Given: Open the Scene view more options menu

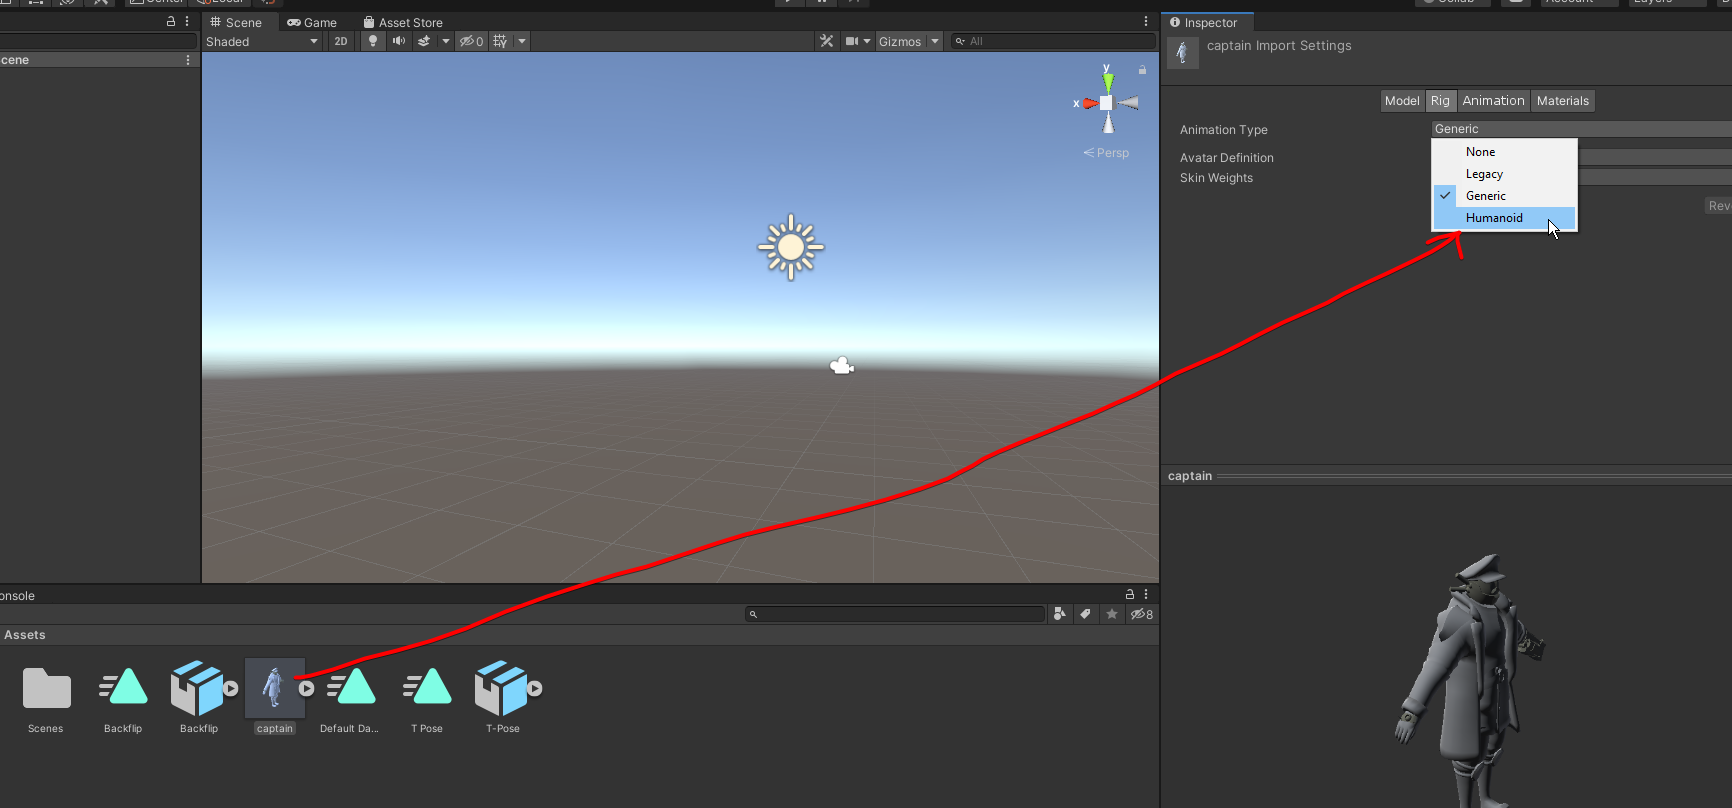Looking at the screenshot, I should tap(1146, 21).
